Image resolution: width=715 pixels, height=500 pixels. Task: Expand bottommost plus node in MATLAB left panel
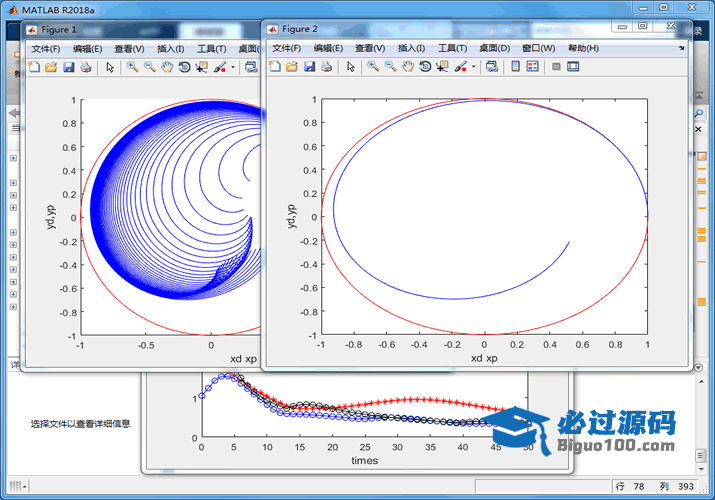pos(13,307)
